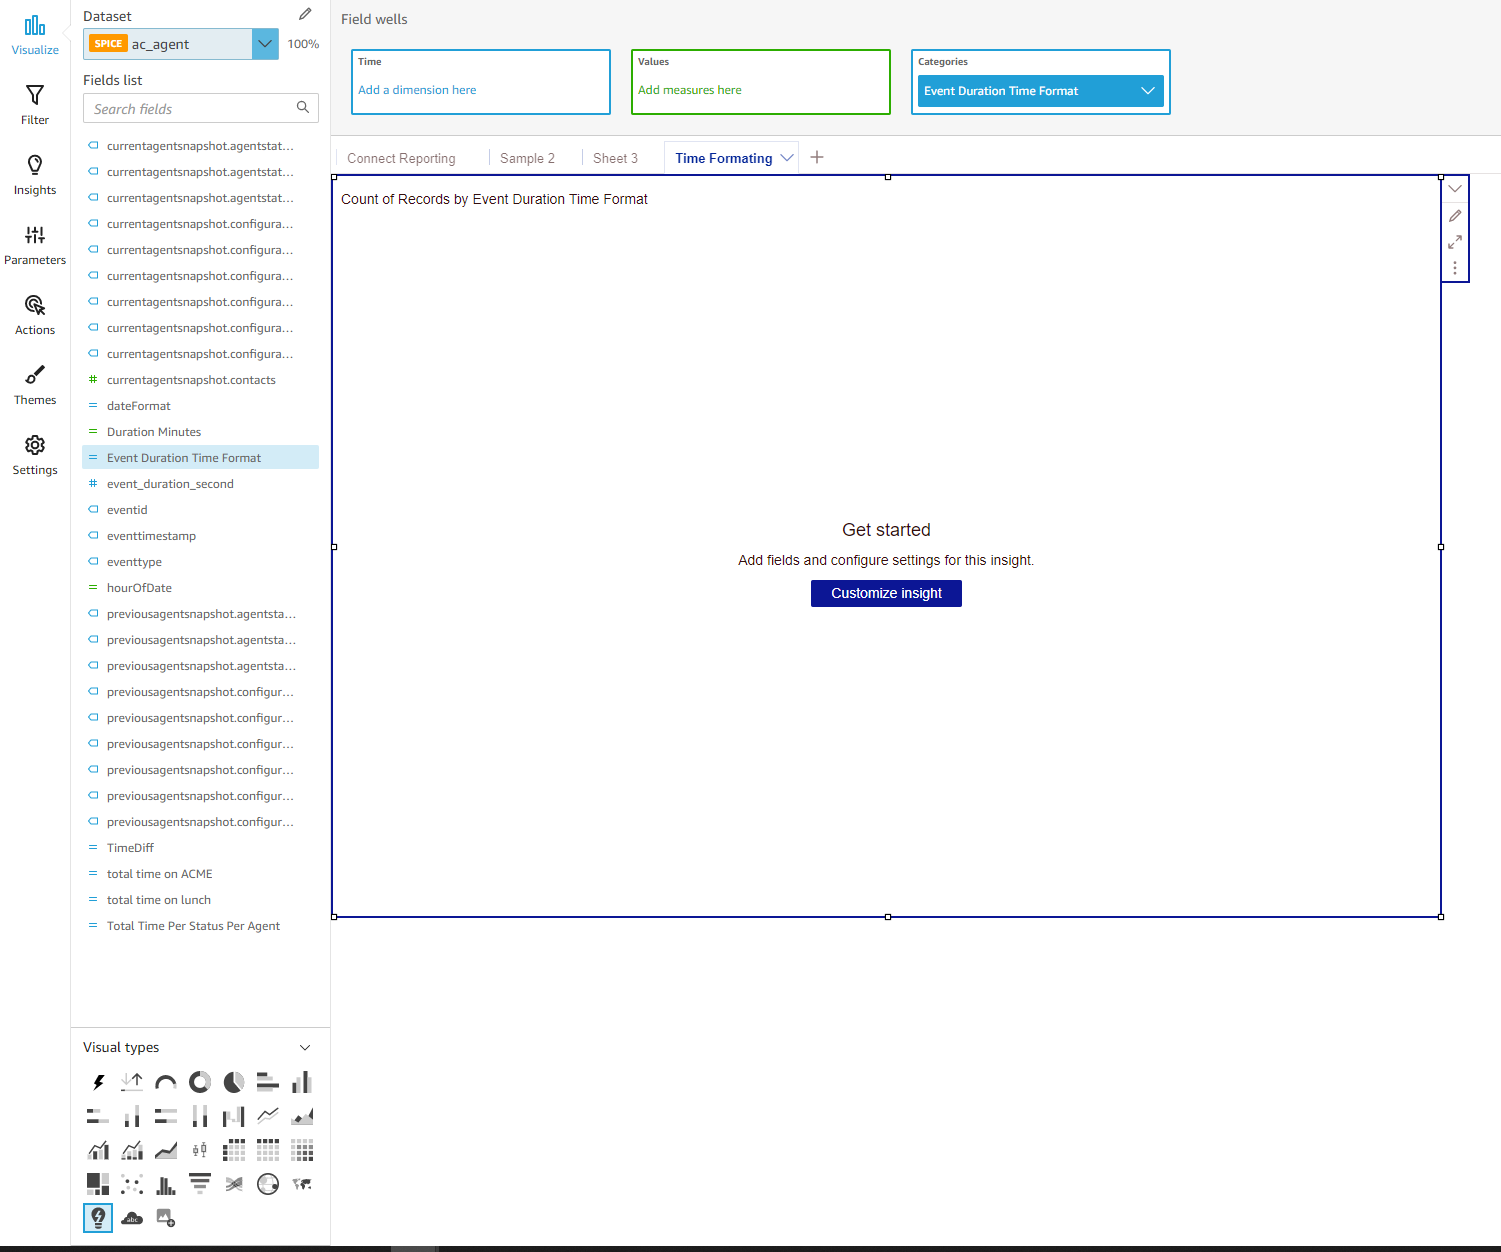Select the filled world map visual type

[302, 1184]
